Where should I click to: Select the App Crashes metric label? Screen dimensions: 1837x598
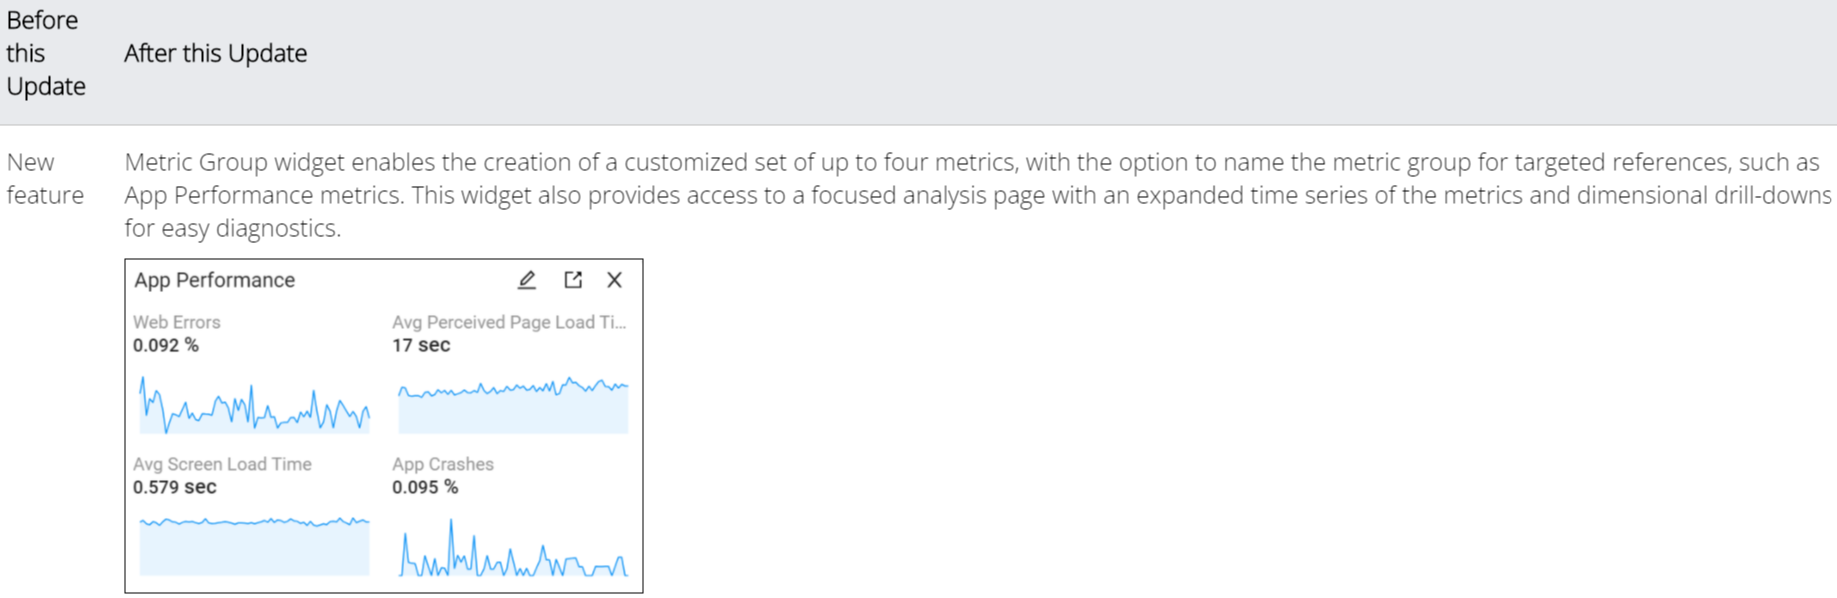click(443, 464)
